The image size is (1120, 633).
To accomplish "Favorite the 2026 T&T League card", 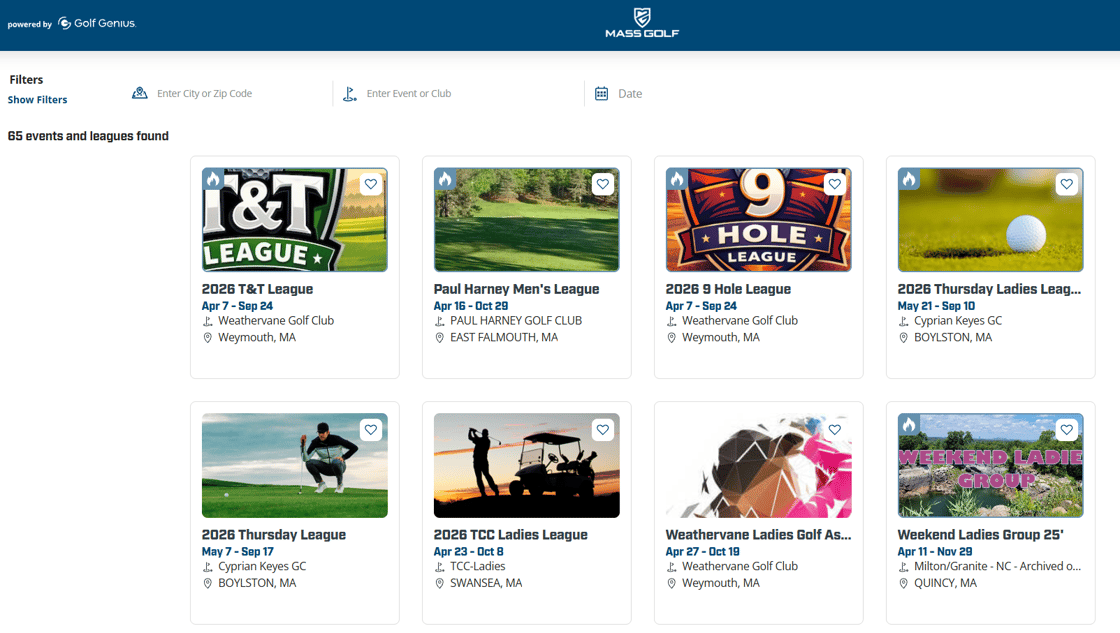I will tap(371, 184).
